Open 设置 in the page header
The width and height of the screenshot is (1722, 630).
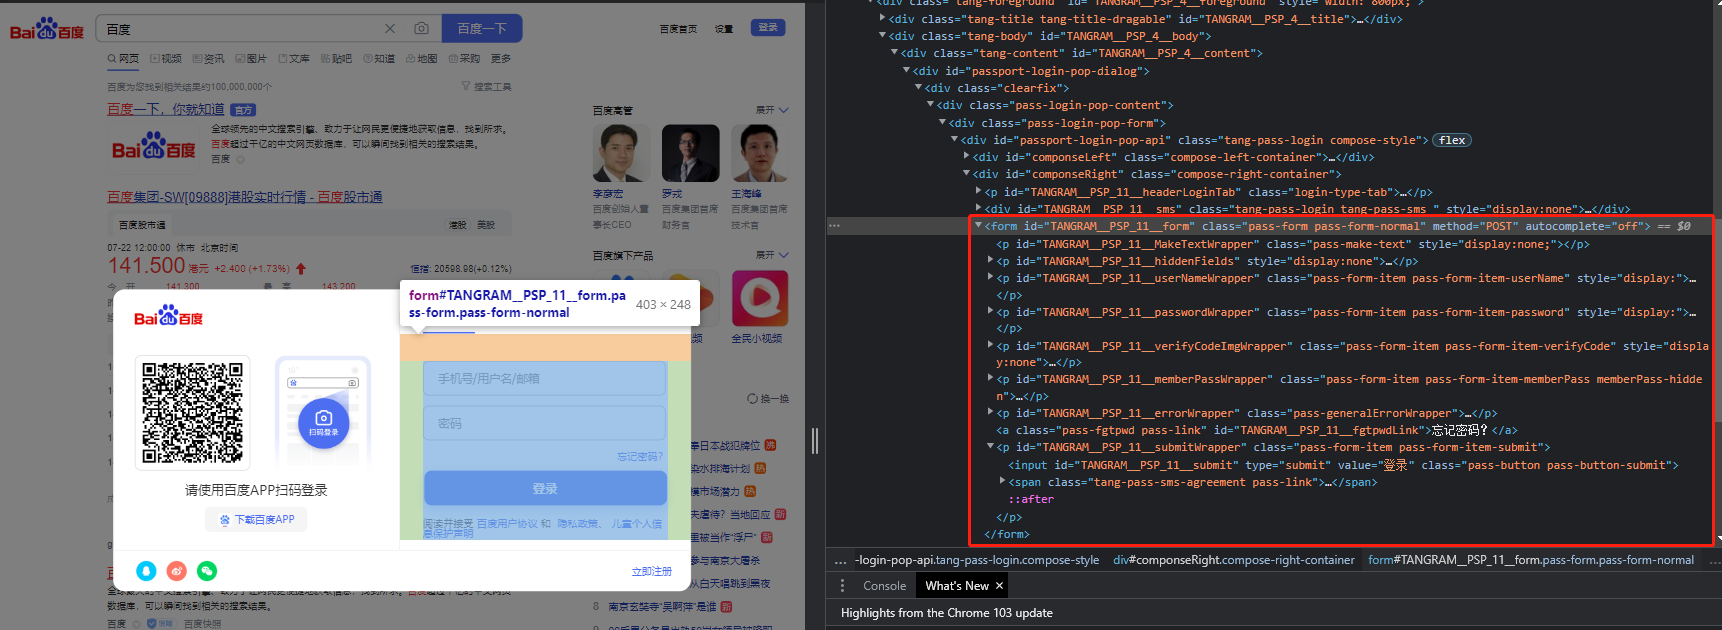coord(724,29)
